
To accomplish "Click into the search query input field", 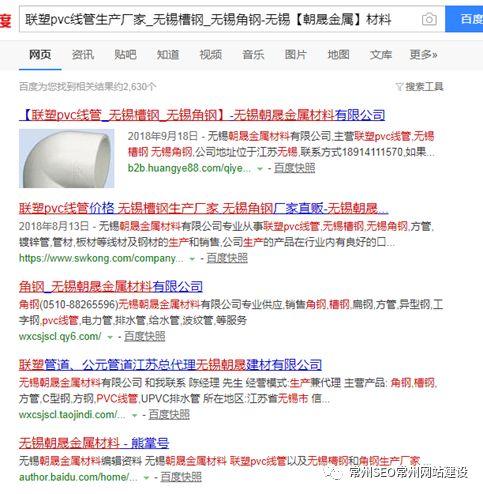I will (x=220, y=19).
